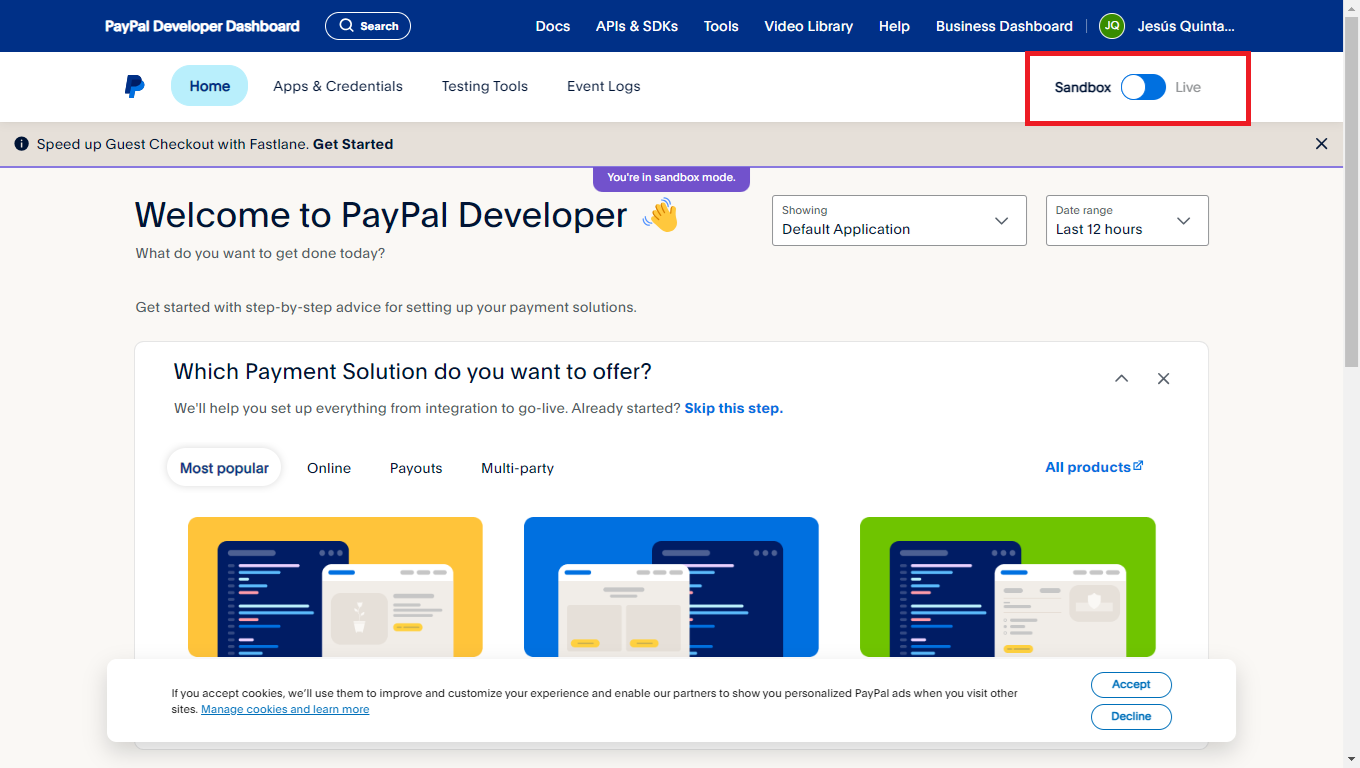The image size is (1360, 768).
Task: Dismiss the Fastlane banner with the X
Action: (1322, 144)
